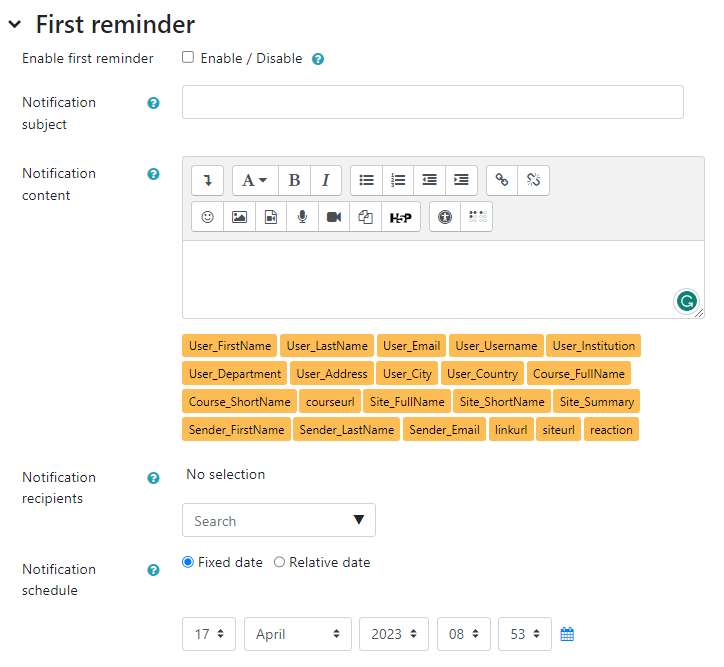724x667 pixels.
Task: Collapse the First reminder section
Action: pyautogui.click(x=15, y=24)
